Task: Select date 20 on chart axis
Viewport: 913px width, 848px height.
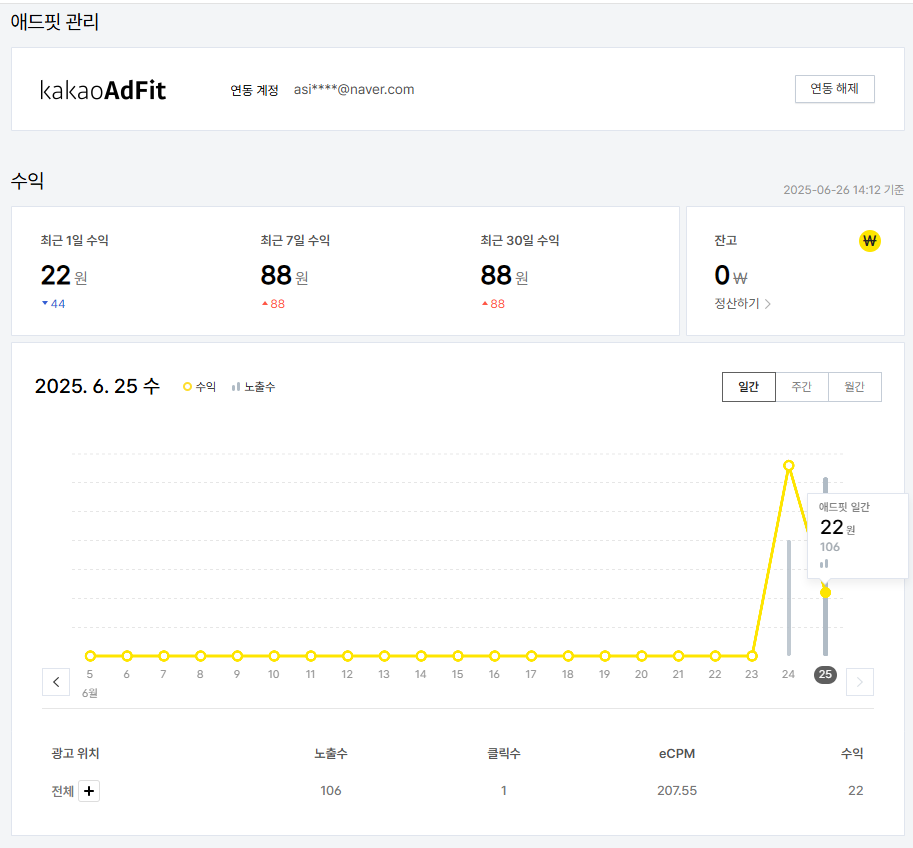Action: (x=641, y=674)
